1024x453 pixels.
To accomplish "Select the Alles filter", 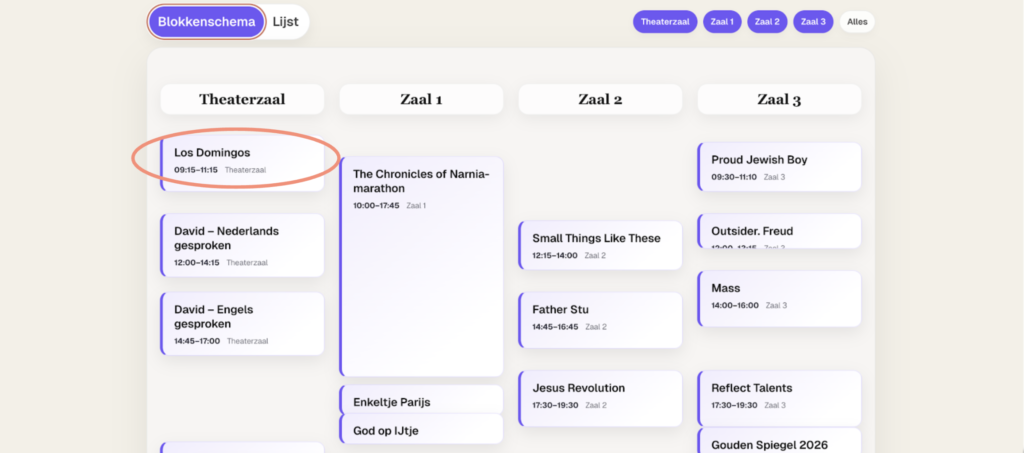I will click(857, 21).
